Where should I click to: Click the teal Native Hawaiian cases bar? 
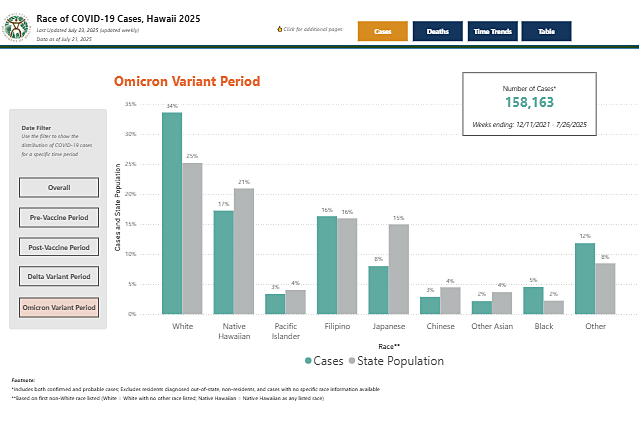pos(223,262)
